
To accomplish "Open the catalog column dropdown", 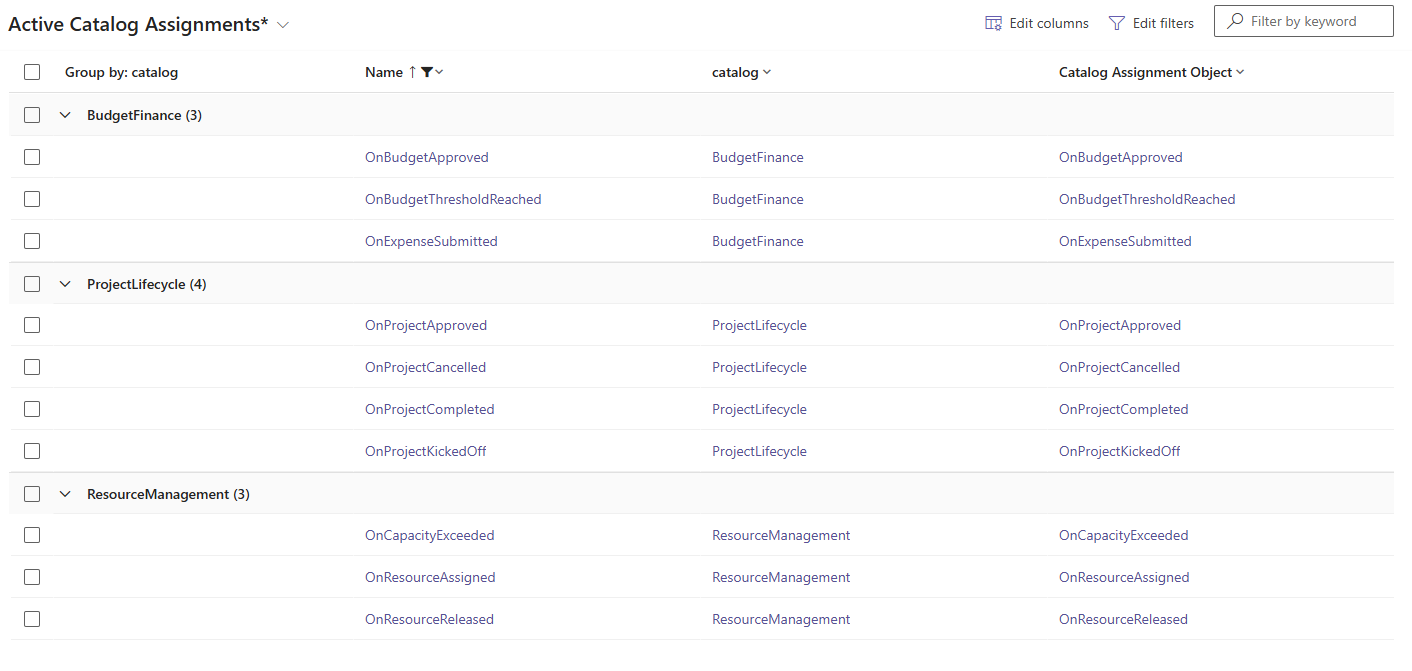I will (766, 72).
